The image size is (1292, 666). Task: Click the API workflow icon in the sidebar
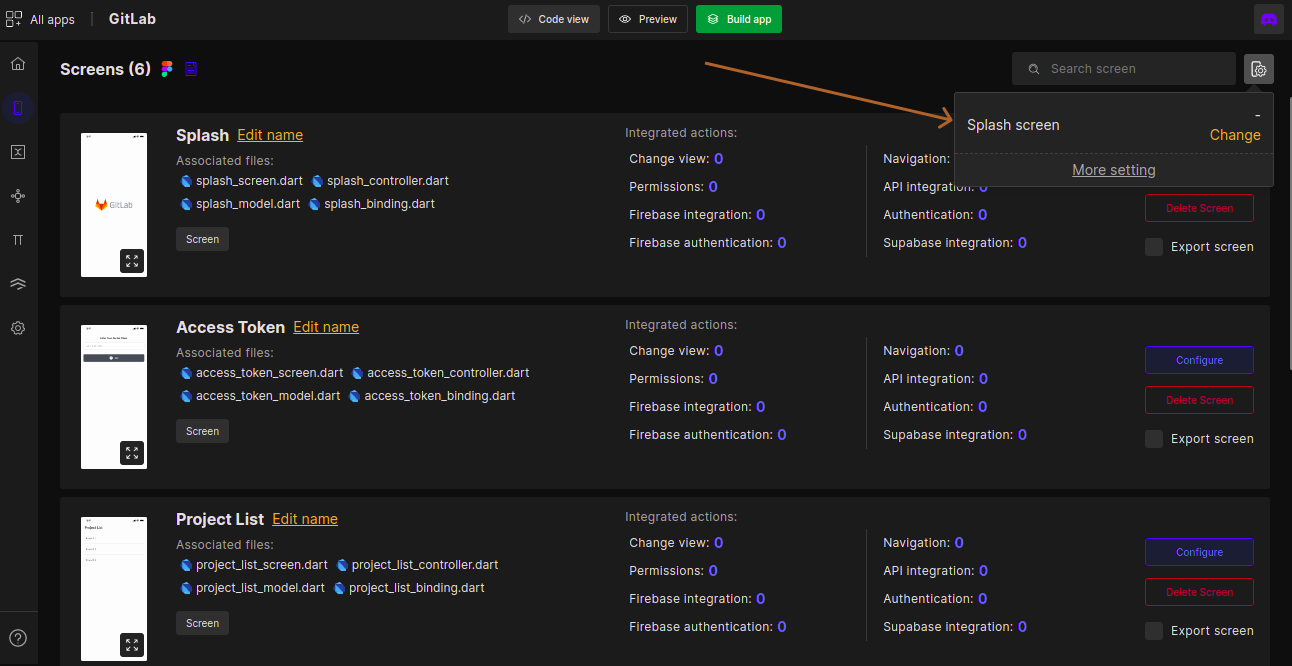(17, 195)
